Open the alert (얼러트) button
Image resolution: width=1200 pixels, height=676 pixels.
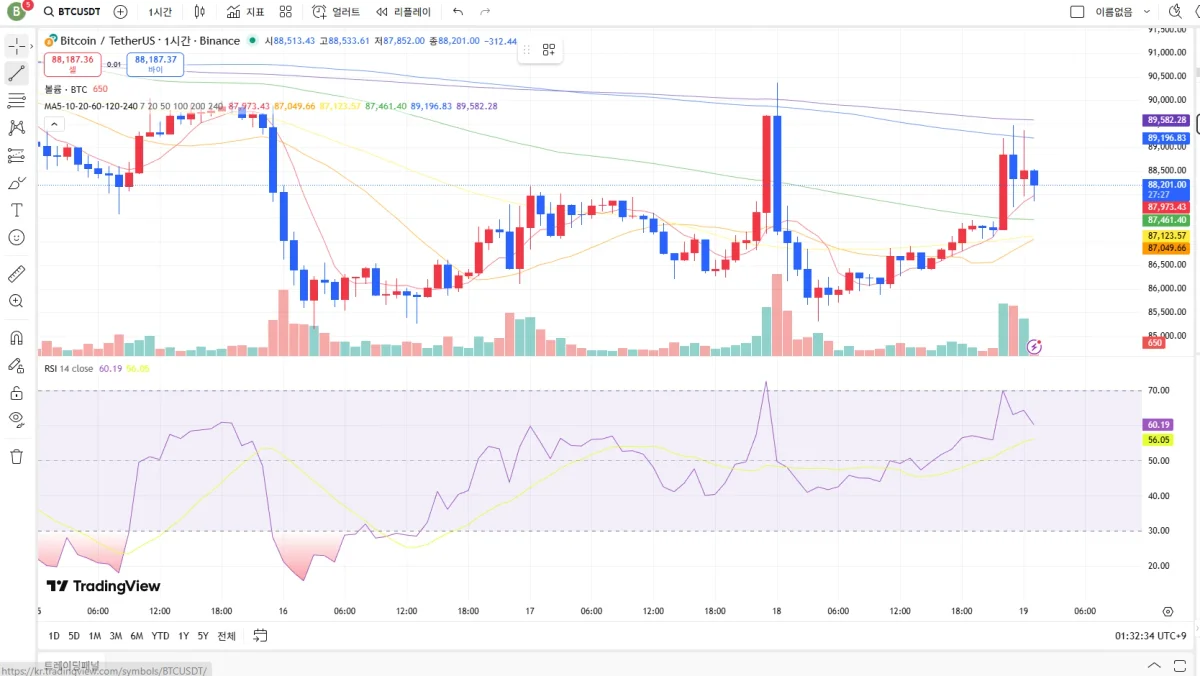pyautogui.click(x=336, y=12)
